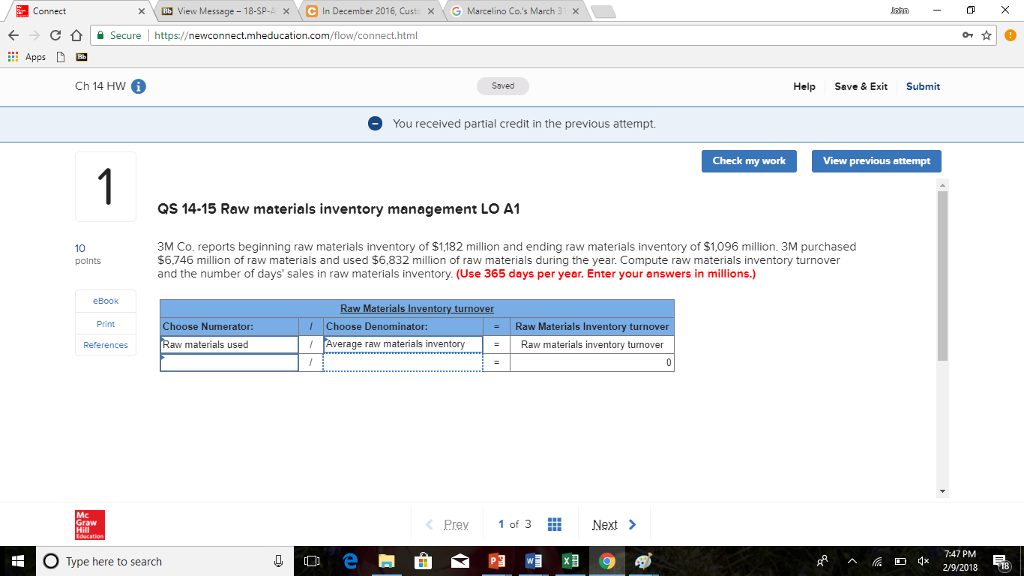Click the empty numerator value field
Viewport: 1024px width, 576px height.
click(x=229, y=362)
